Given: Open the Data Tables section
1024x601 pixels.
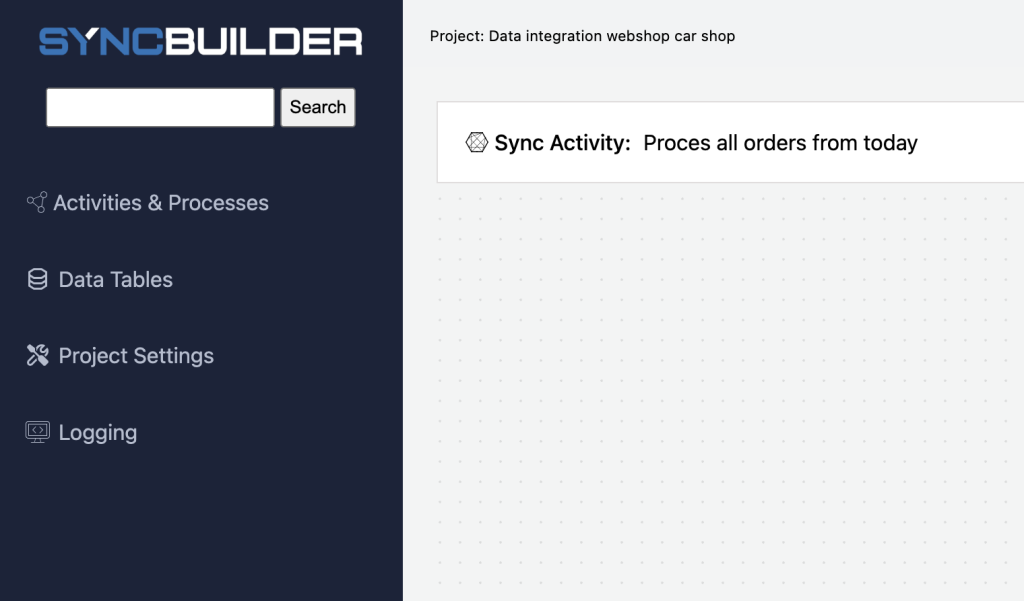Looking at the screenshot, I should 116,280.
